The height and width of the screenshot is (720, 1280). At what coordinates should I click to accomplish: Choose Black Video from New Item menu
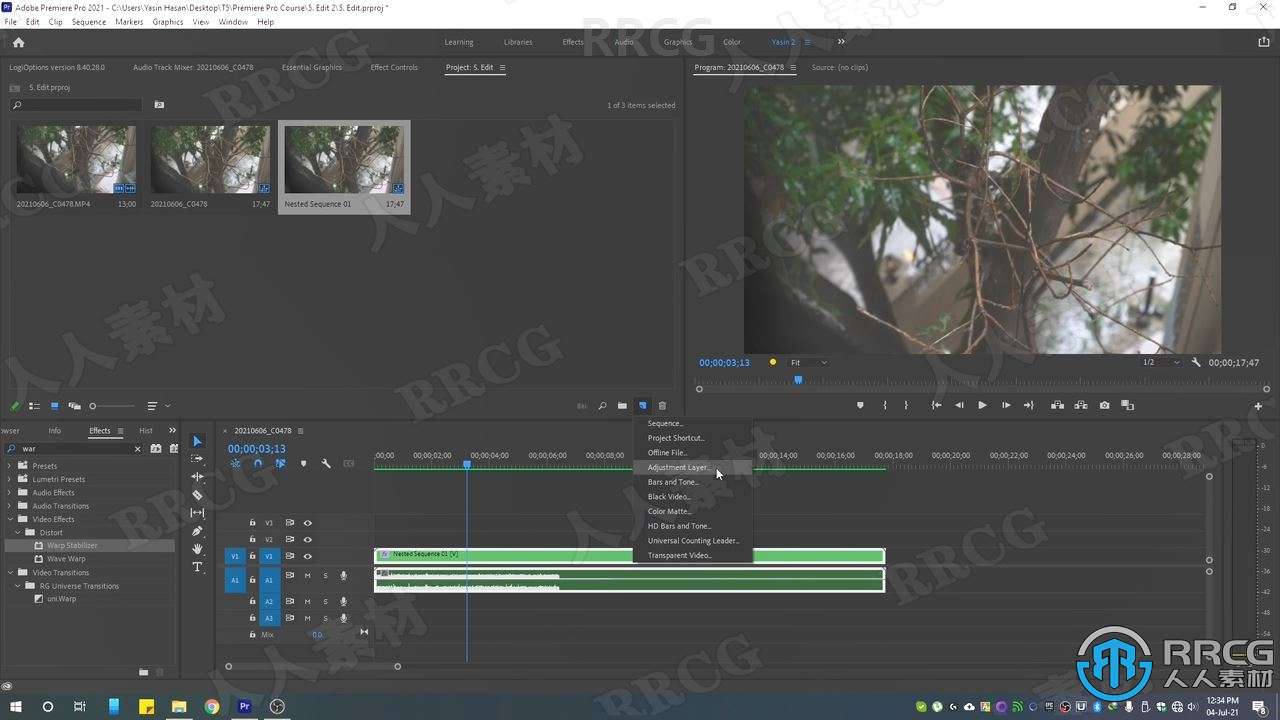coord(692,497)
